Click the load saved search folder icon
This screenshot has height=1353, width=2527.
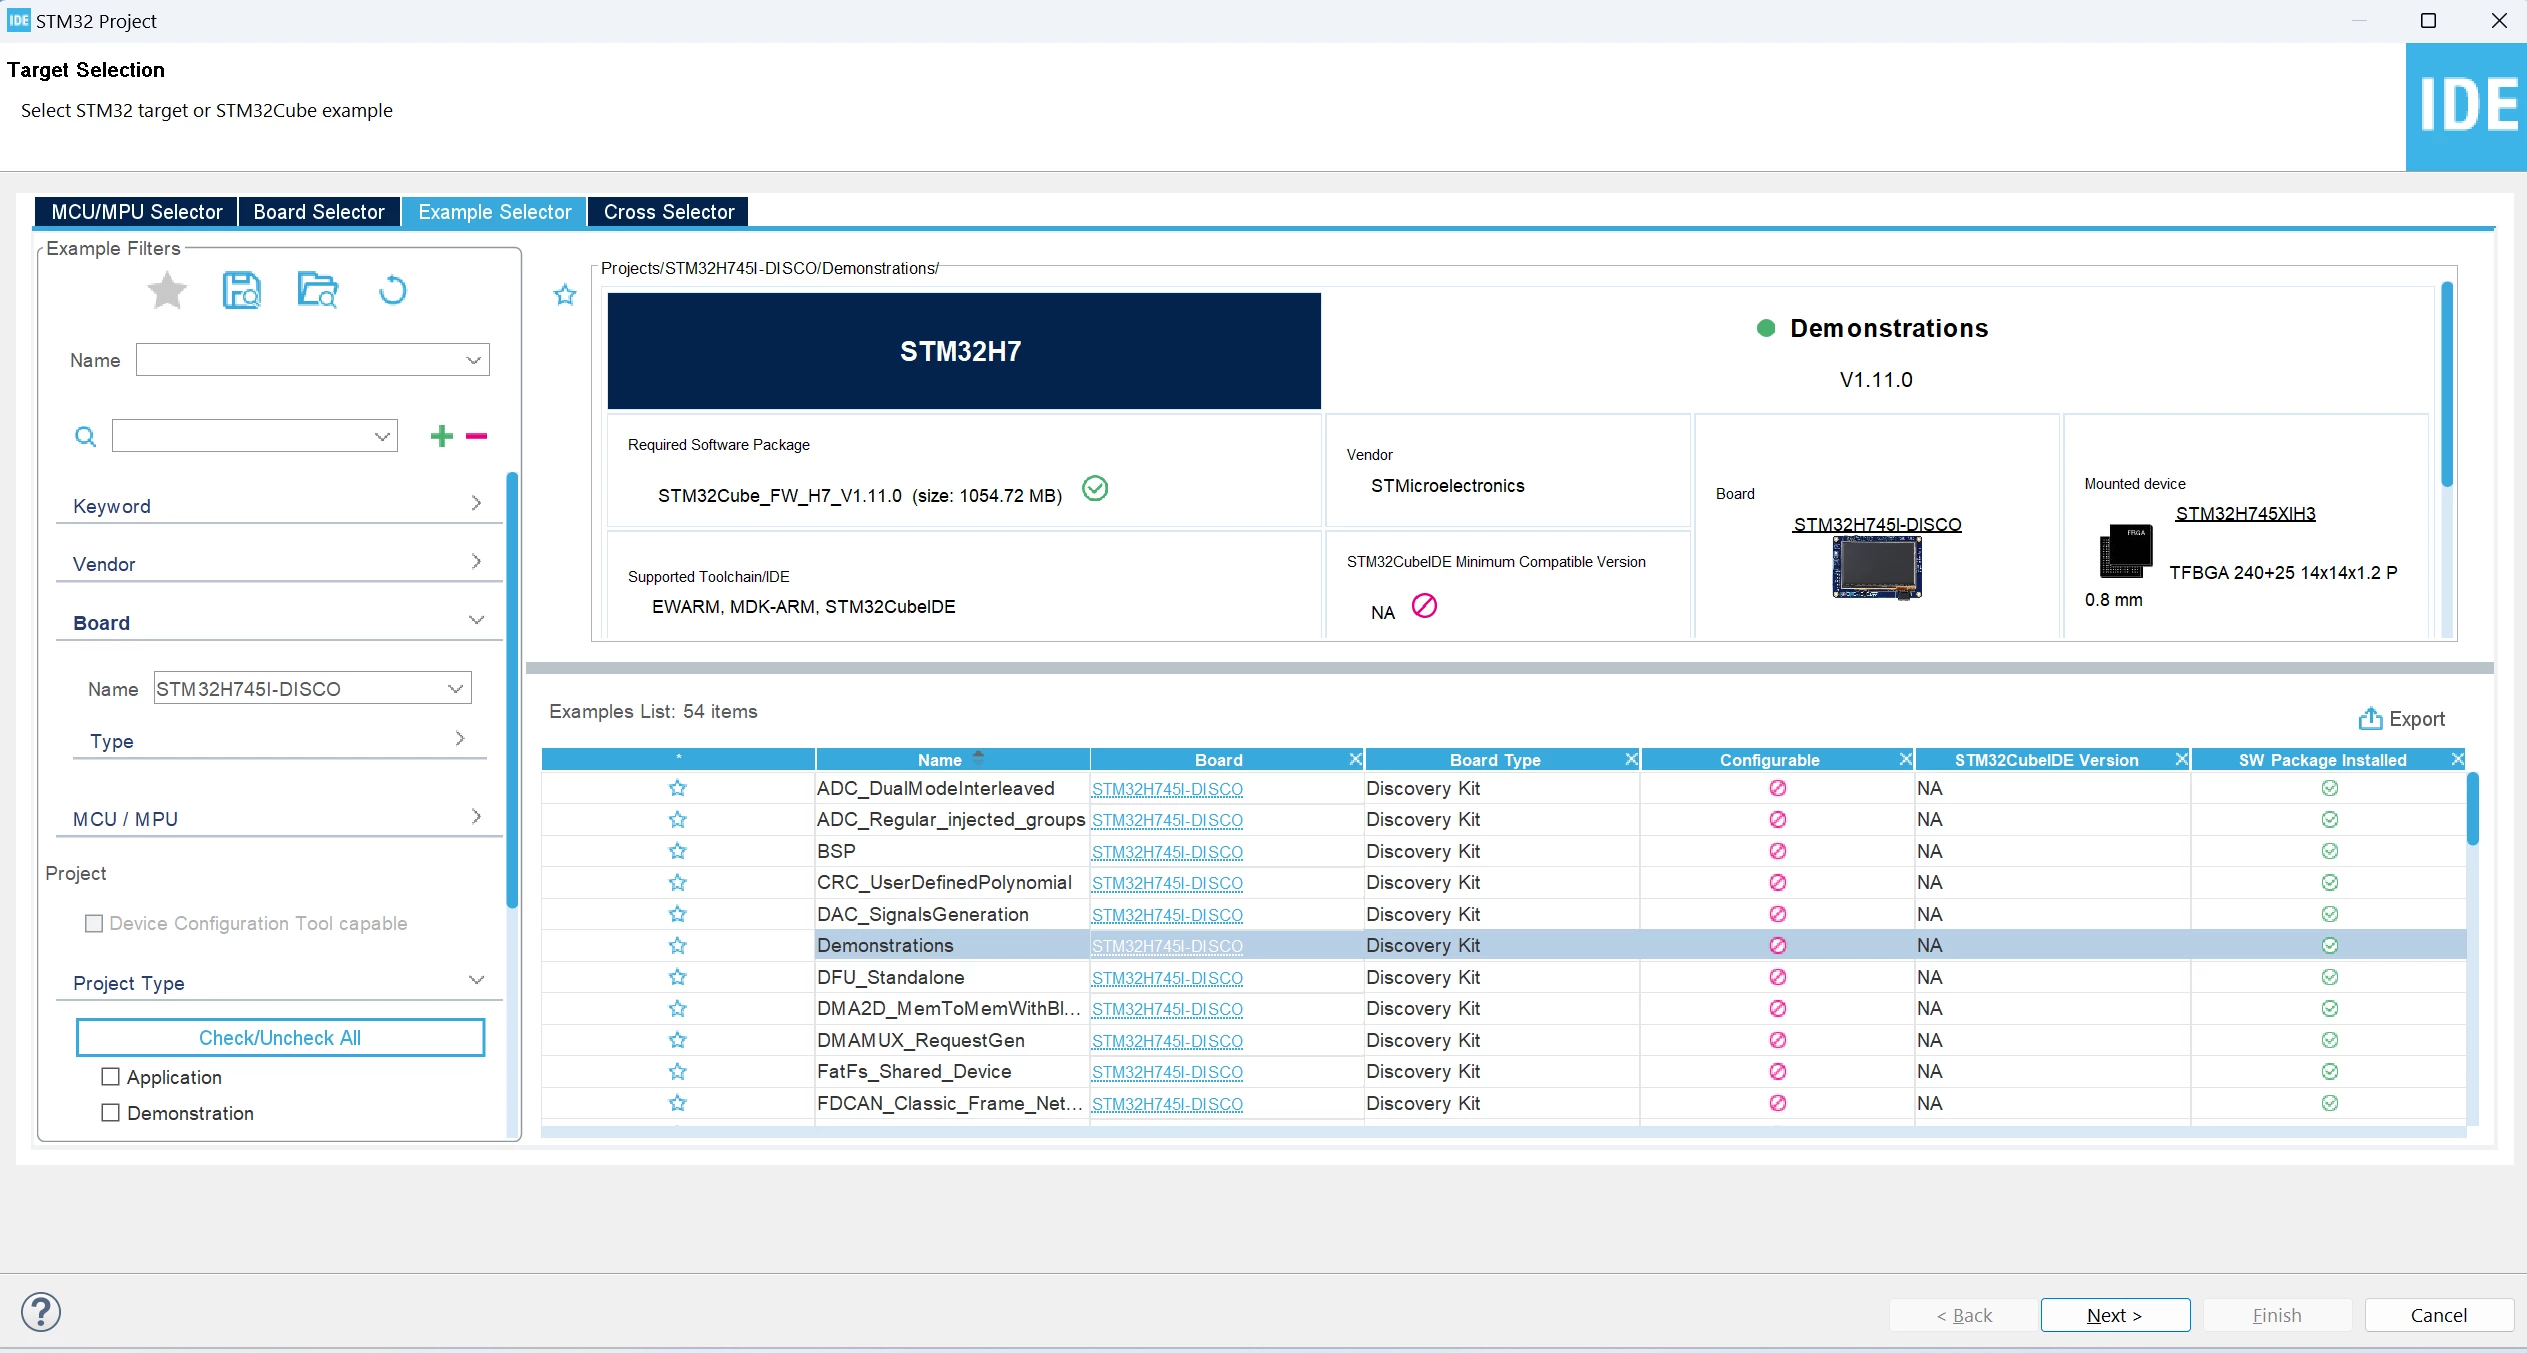coord(317,291)
